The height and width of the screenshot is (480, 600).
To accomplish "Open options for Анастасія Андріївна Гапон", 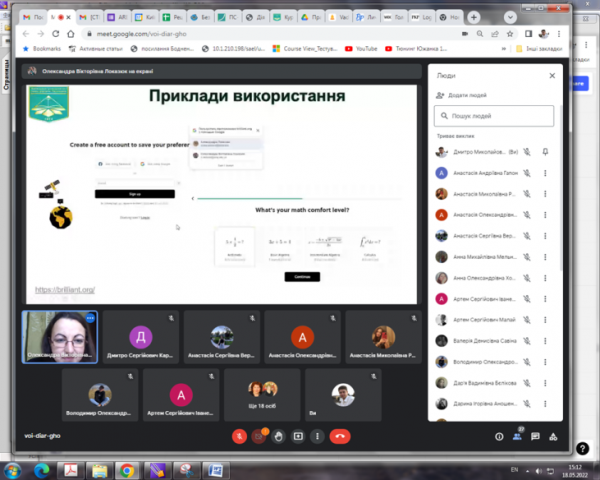I will [545, 173].
